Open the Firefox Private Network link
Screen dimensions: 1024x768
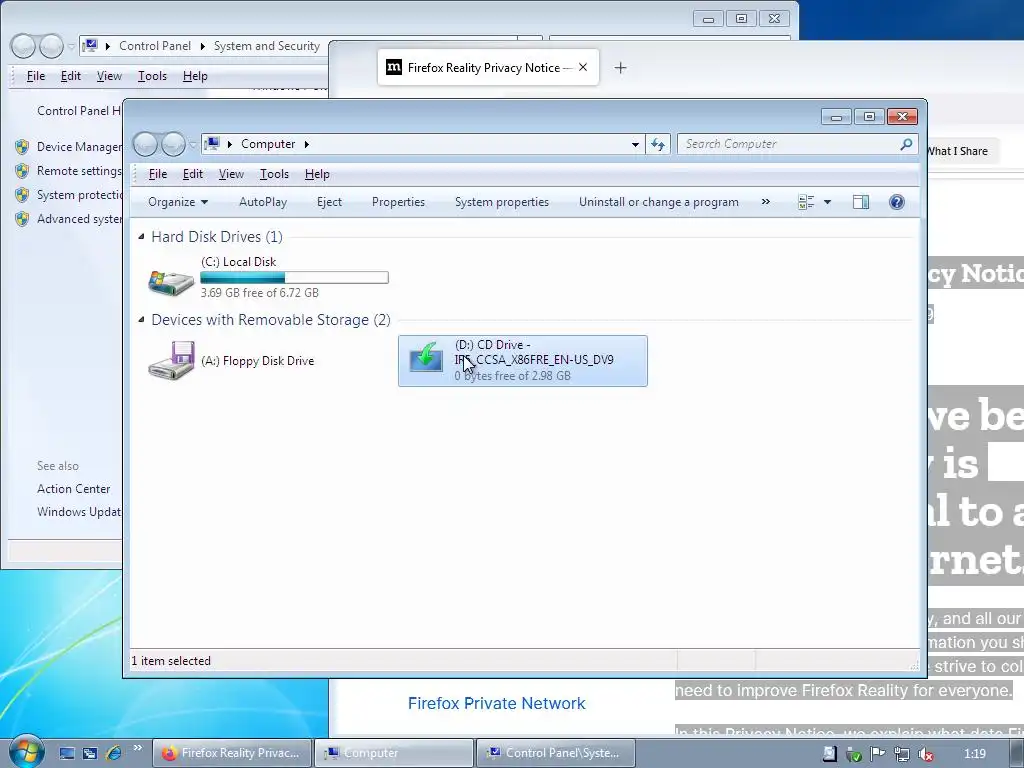click(496, 703)
